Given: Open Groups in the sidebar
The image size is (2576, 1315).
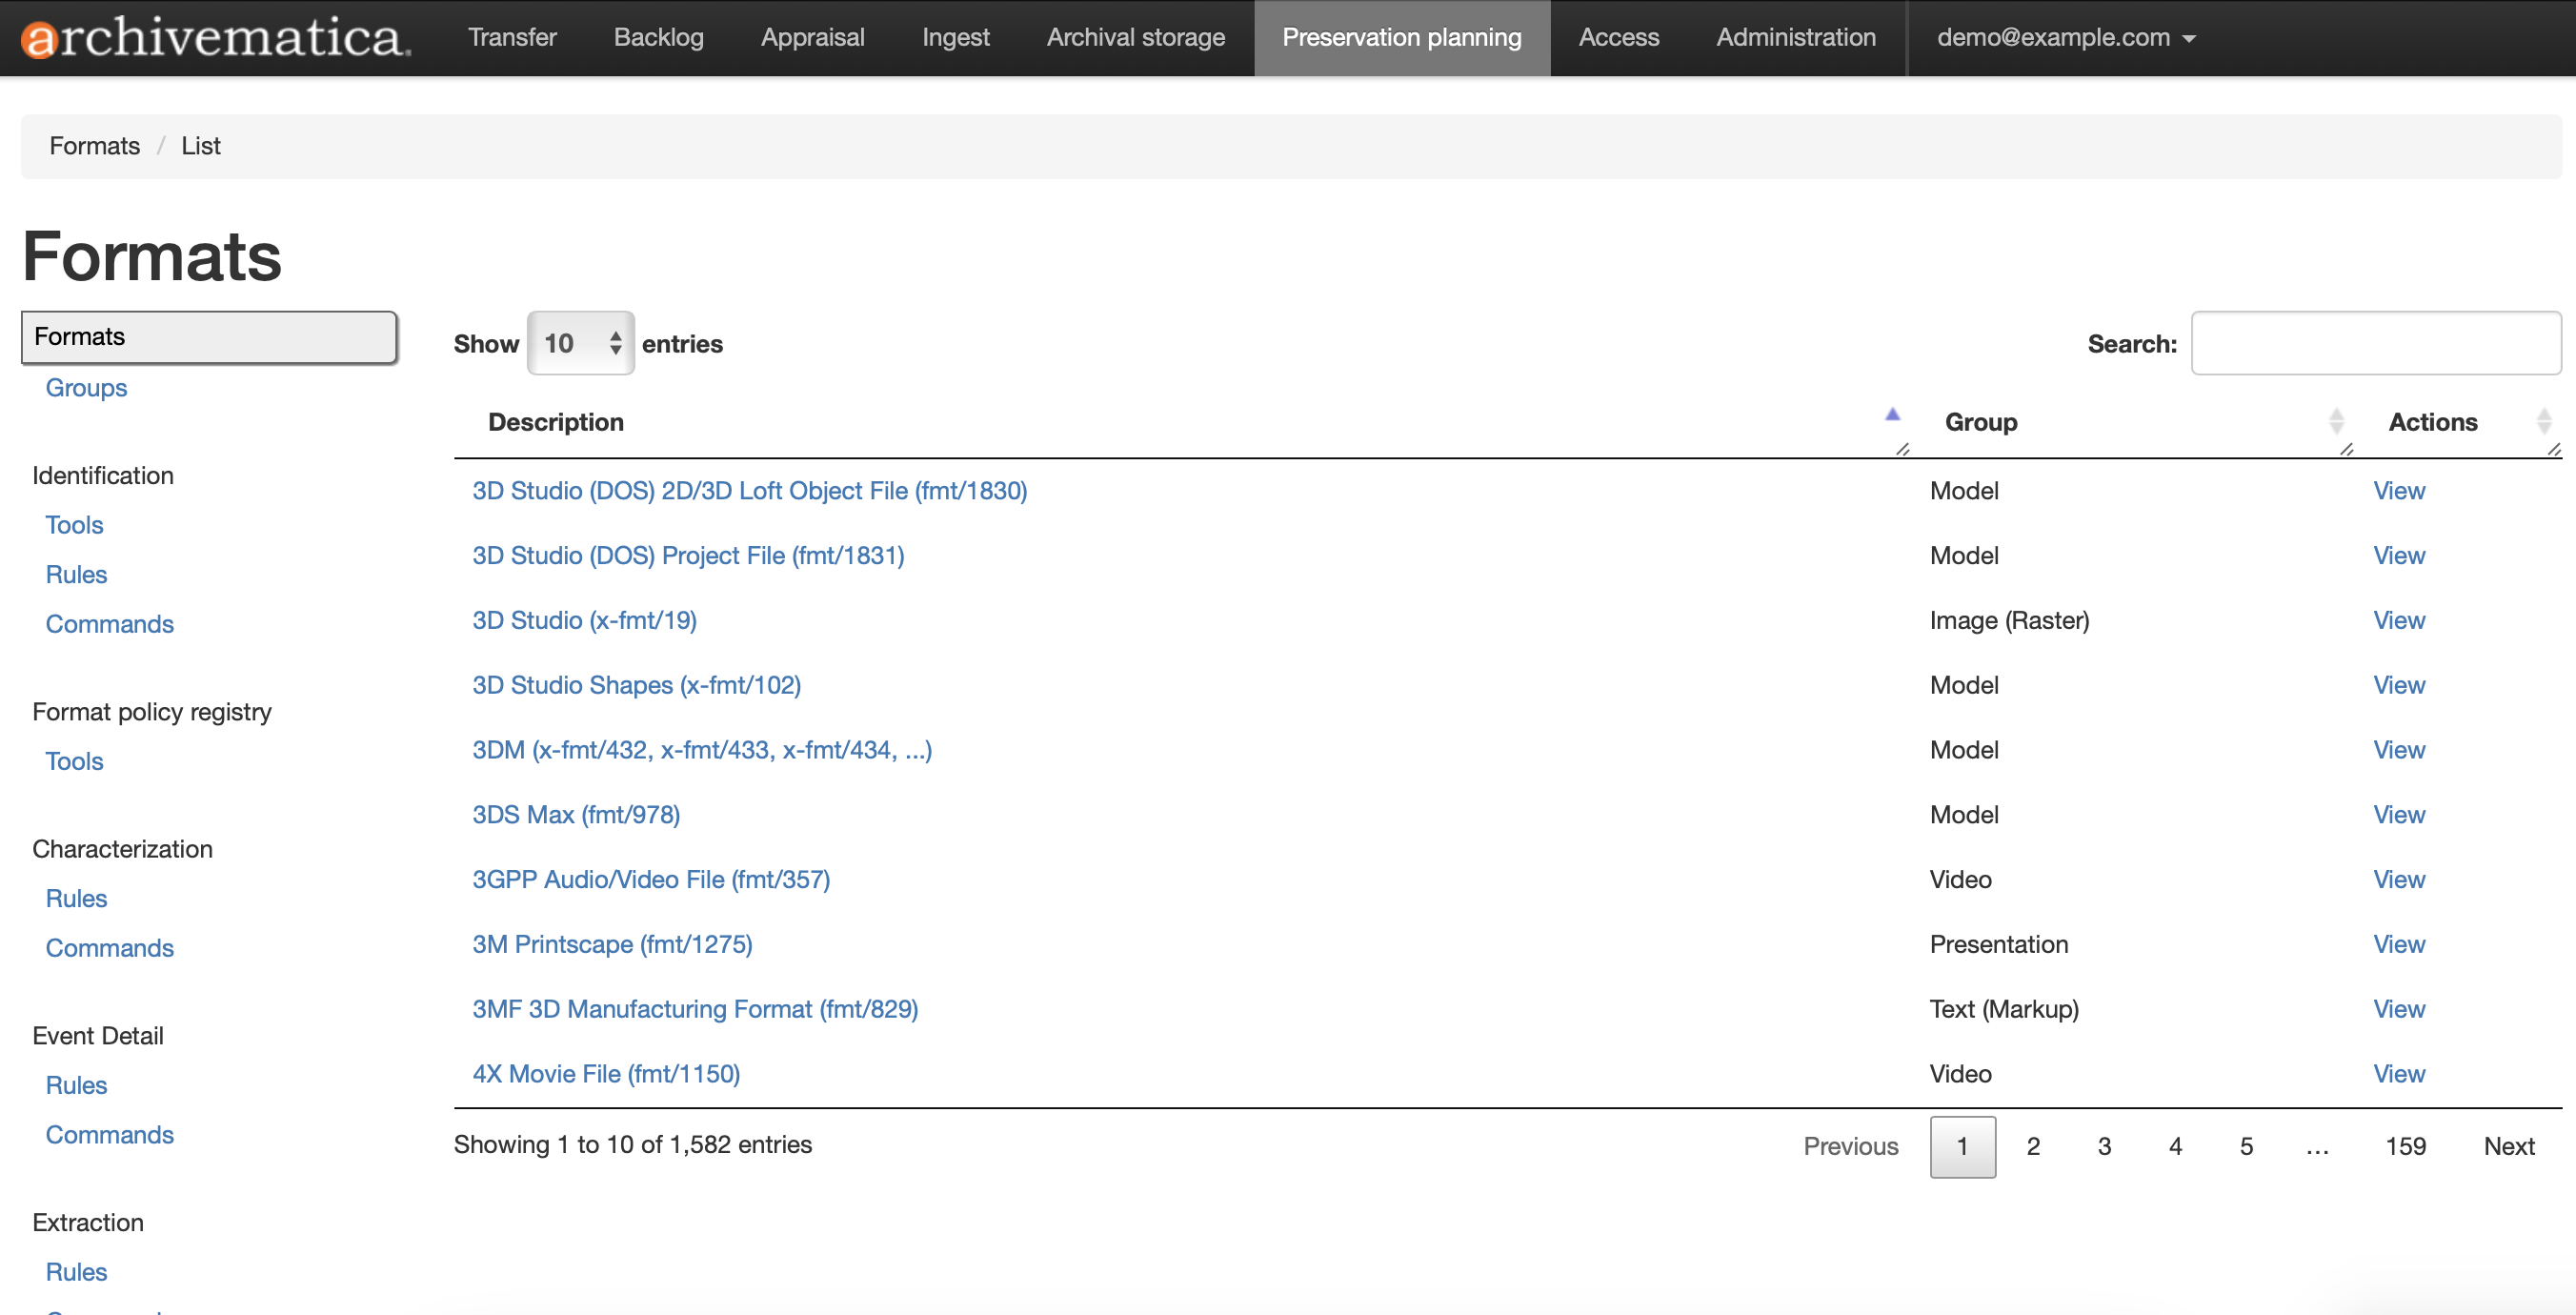Looking at the screenshot, I should 86,388.
